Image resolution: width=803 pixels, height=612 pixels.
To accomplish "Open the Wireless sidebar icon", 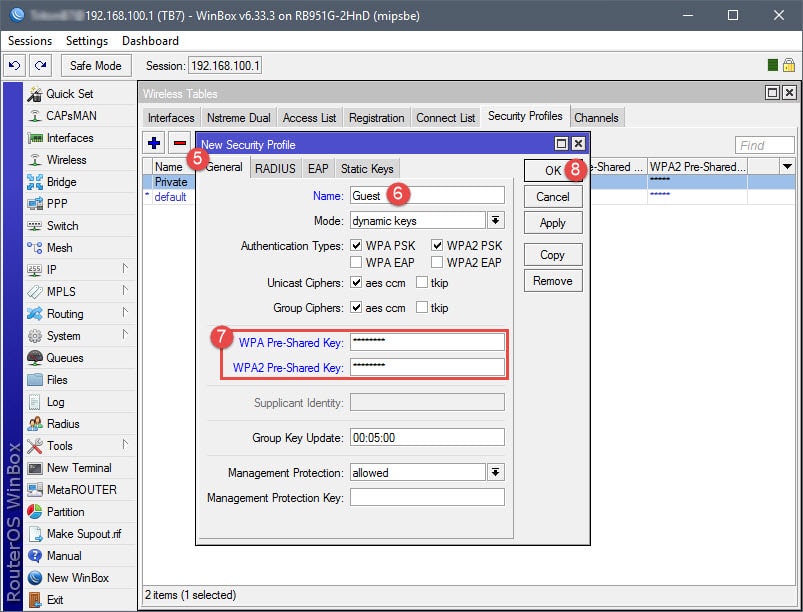I will [35, 160].
